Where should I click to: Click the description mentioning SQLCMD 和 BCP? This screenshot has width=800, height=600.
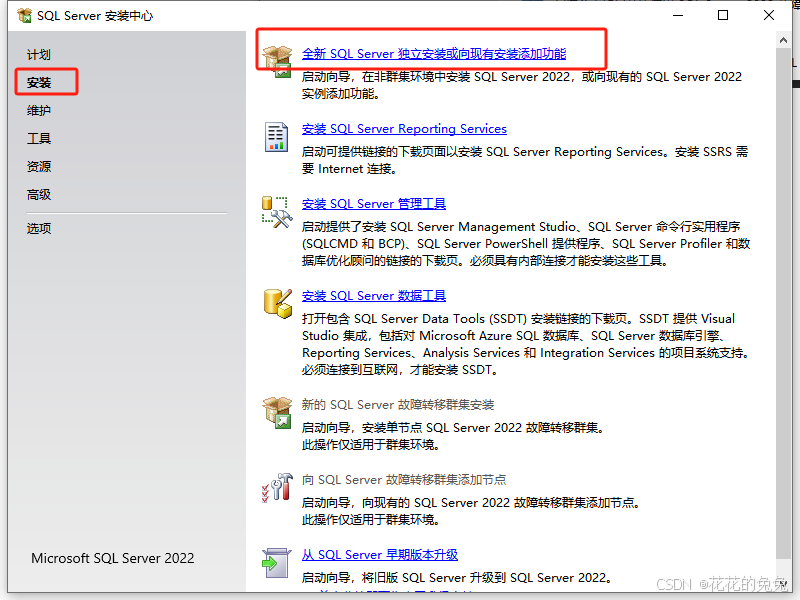click(526, 243)
